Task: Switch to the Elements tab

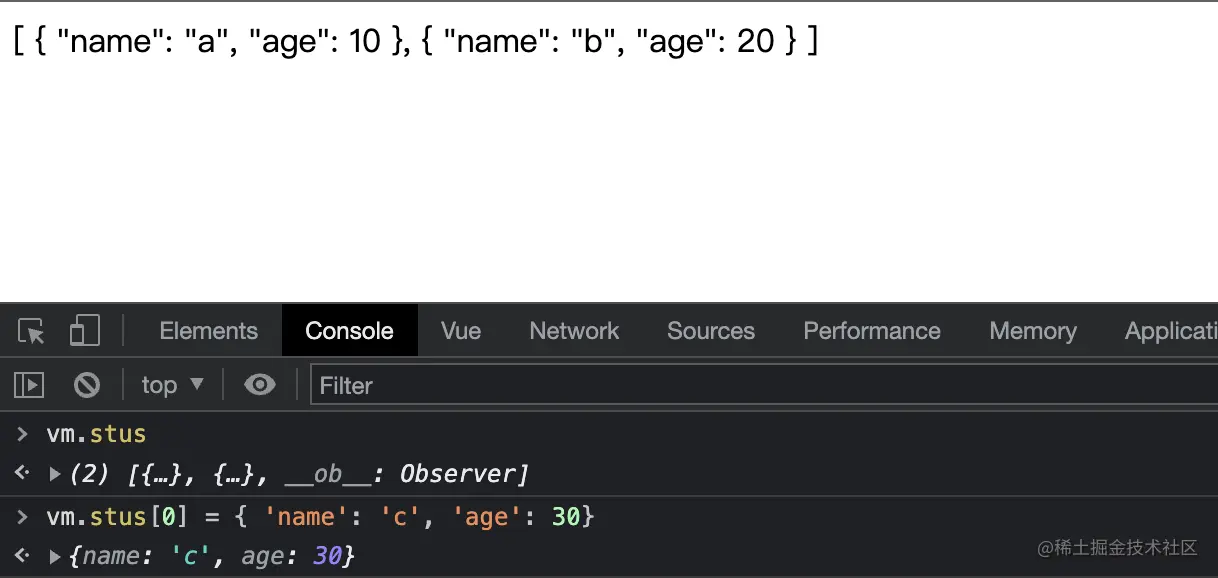Action: coord(208,331)
